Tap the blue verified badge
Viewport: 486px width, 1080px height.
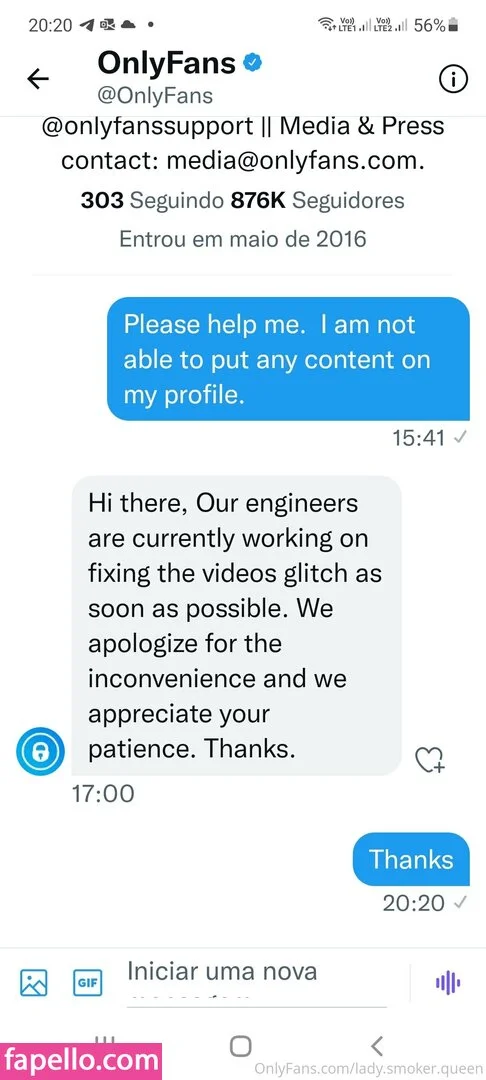pos(253,63)
